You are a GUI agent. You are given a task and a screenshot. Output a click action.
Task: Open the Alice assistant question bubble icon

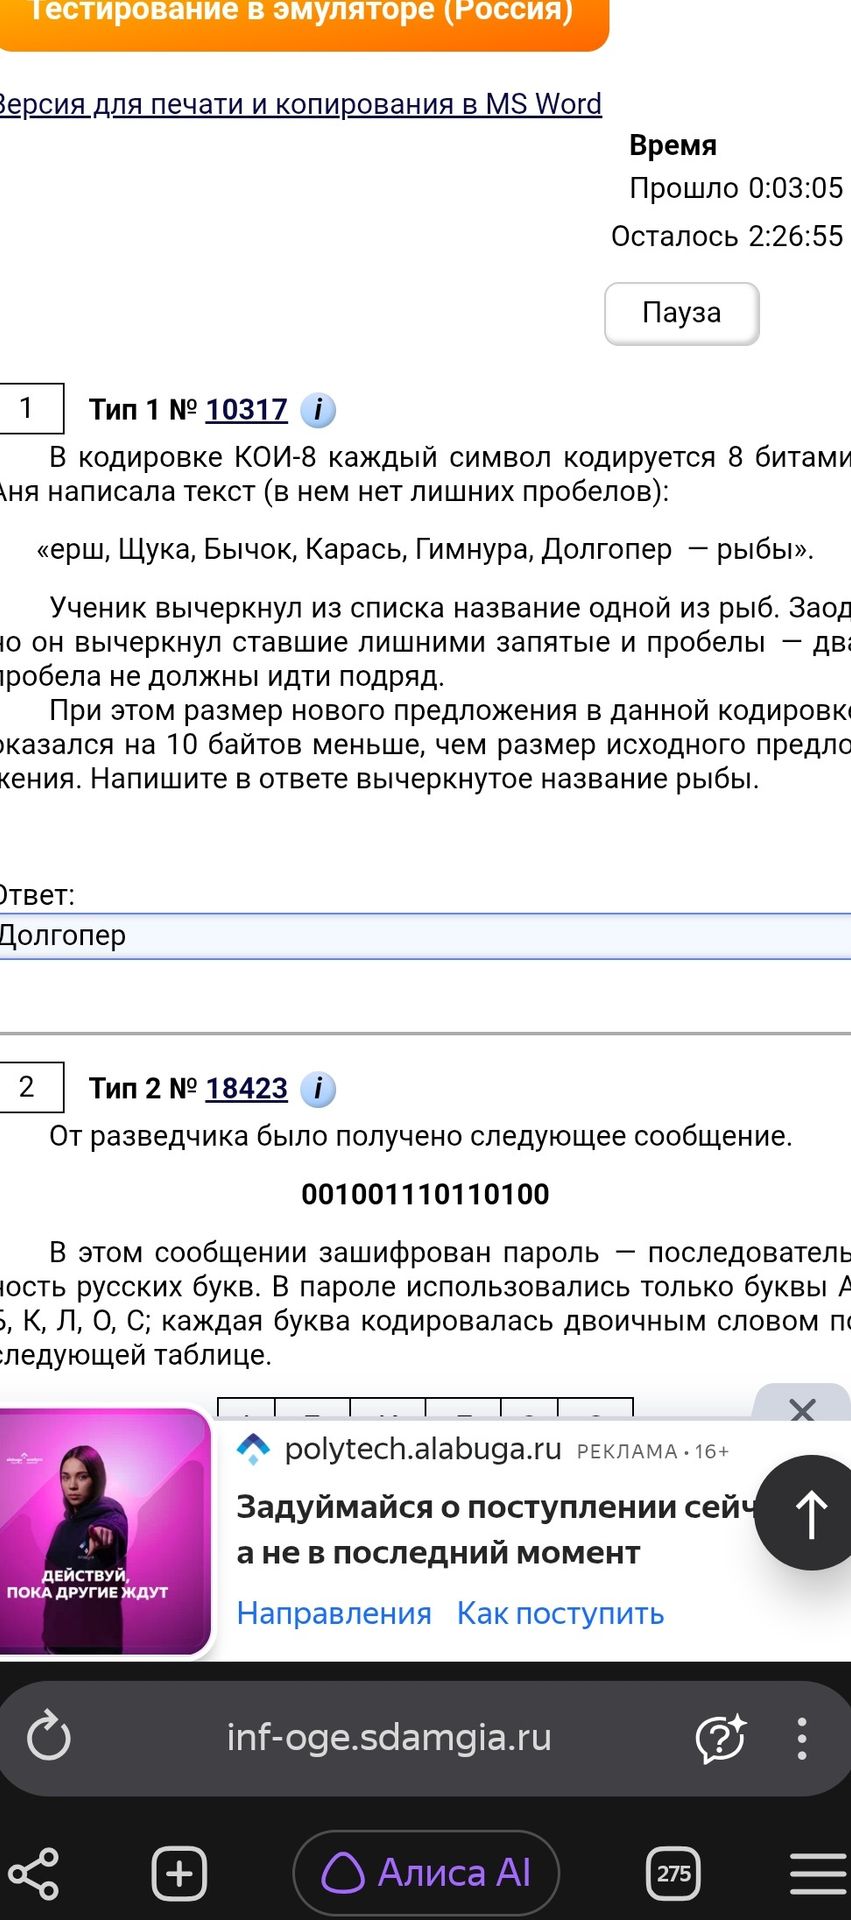click(720, 1738)
